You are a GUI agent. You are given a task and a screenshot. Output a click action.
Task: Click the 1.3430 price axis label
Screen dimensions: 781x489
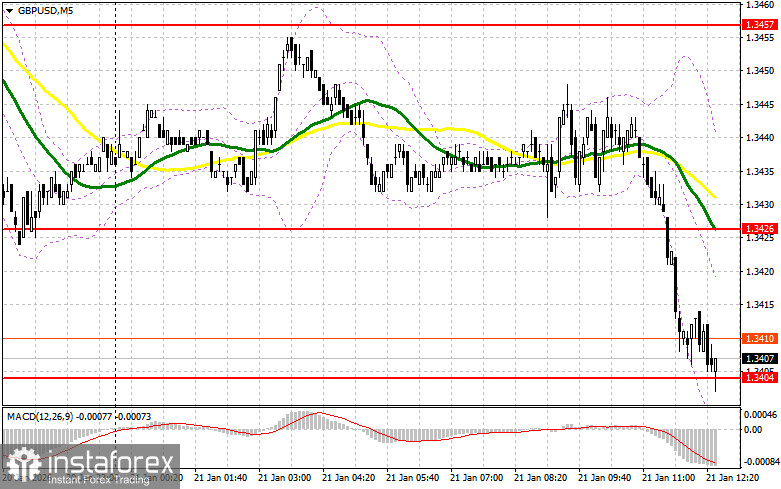[x=760, y=205]
